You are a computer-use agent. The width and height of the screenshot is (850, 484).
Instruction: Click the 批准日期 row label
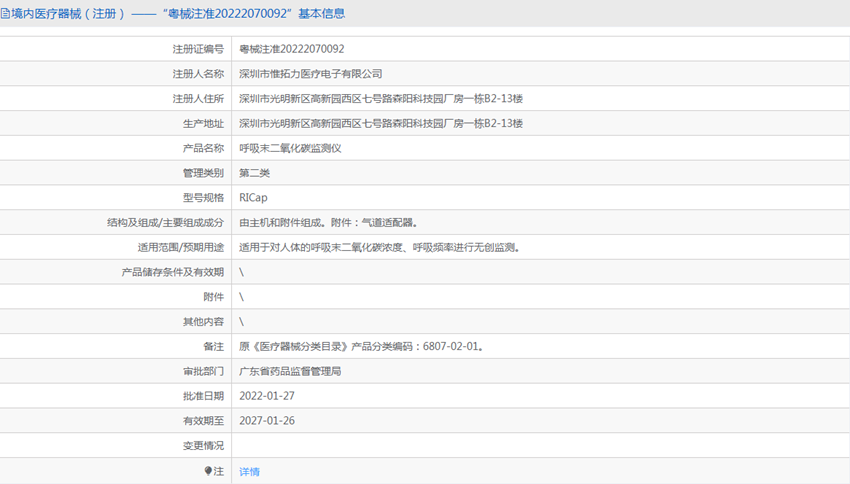click(x=203, y=396)
